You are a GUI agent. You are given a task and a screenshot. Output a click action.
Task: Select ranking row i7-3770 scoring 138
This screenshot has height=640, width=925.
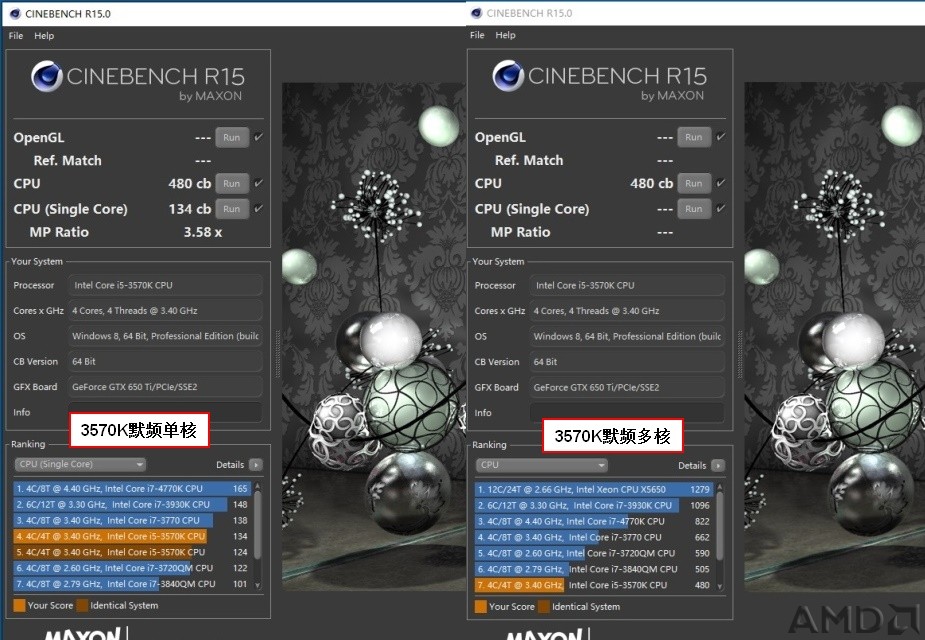click(x=133, y=520)
